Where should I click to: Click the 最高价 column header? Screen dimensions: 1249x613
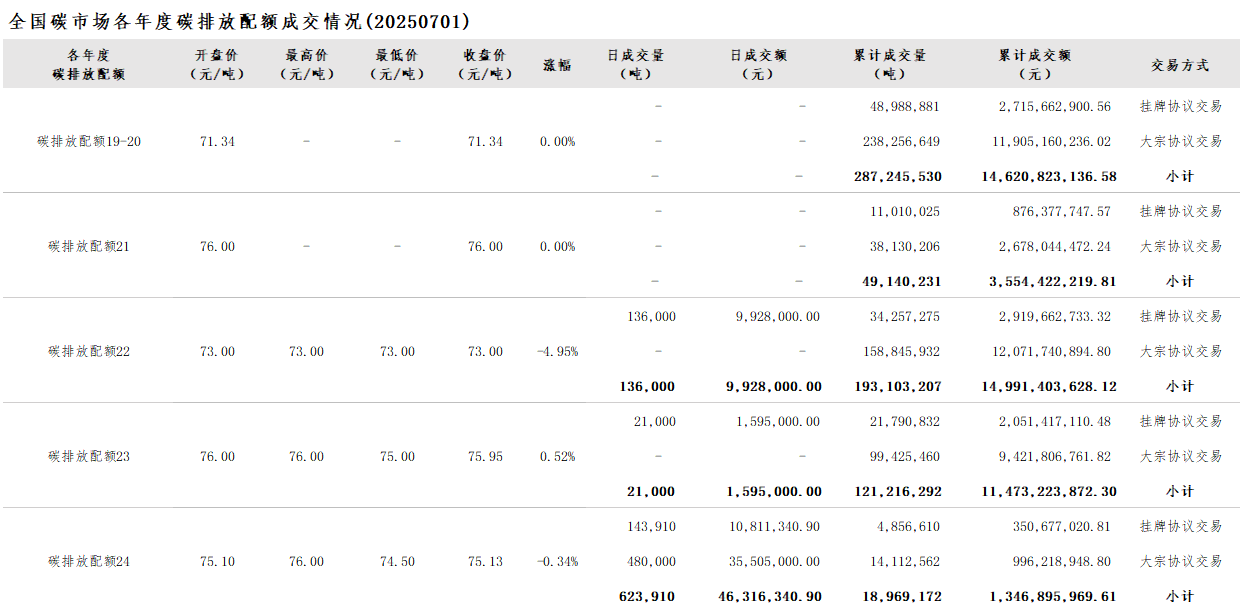[306, 64]
